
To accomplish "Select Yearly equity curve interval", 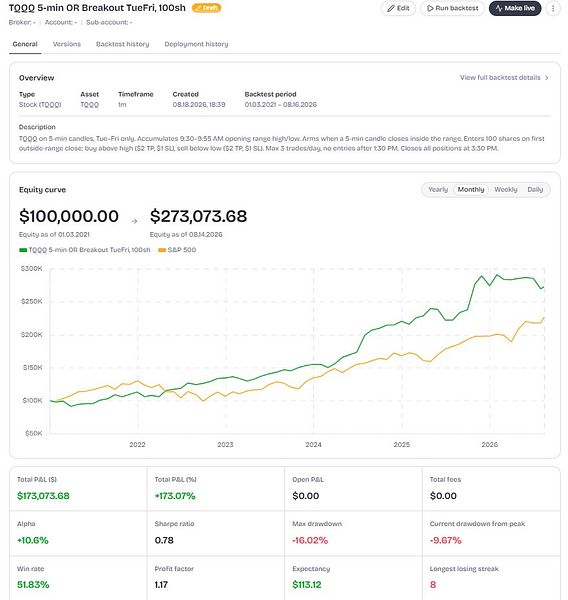I will point(438,189).
